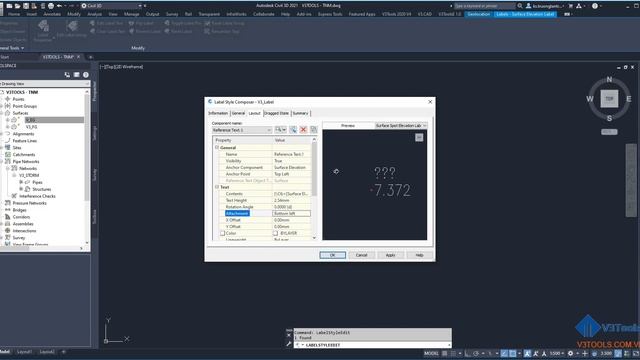Viewport: 640px width, 360px height.
Task: Click the first Toolspace toolbar icon
Action: click(67, 75)
